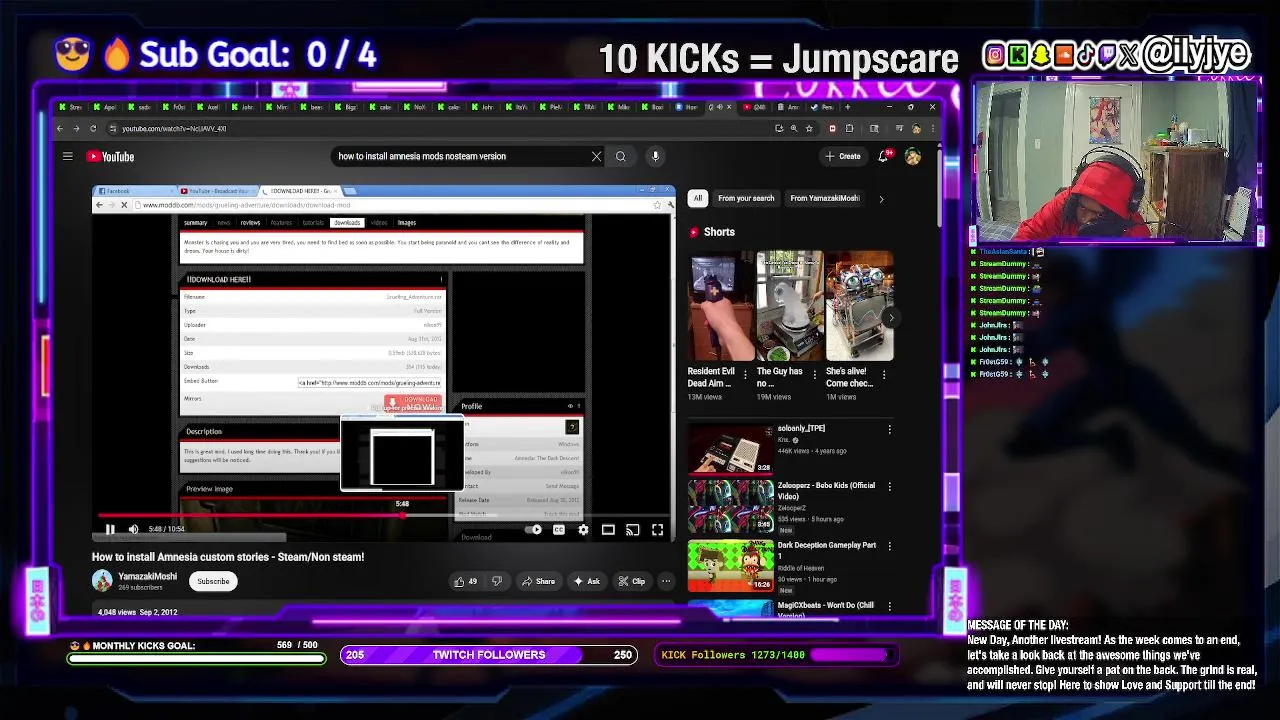Pause the video with the pause button
The image size is (1280, 720).
[x=110, y=529]
